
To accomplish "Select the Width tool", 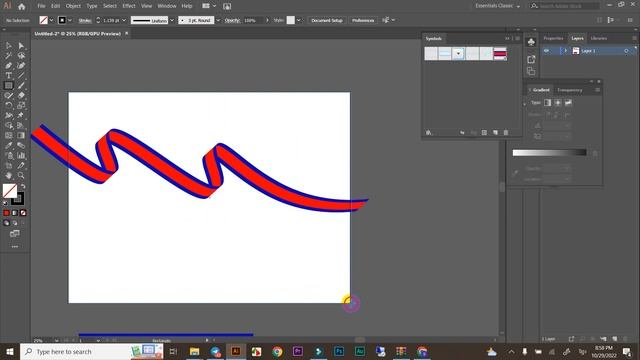I will pos(9,116).
